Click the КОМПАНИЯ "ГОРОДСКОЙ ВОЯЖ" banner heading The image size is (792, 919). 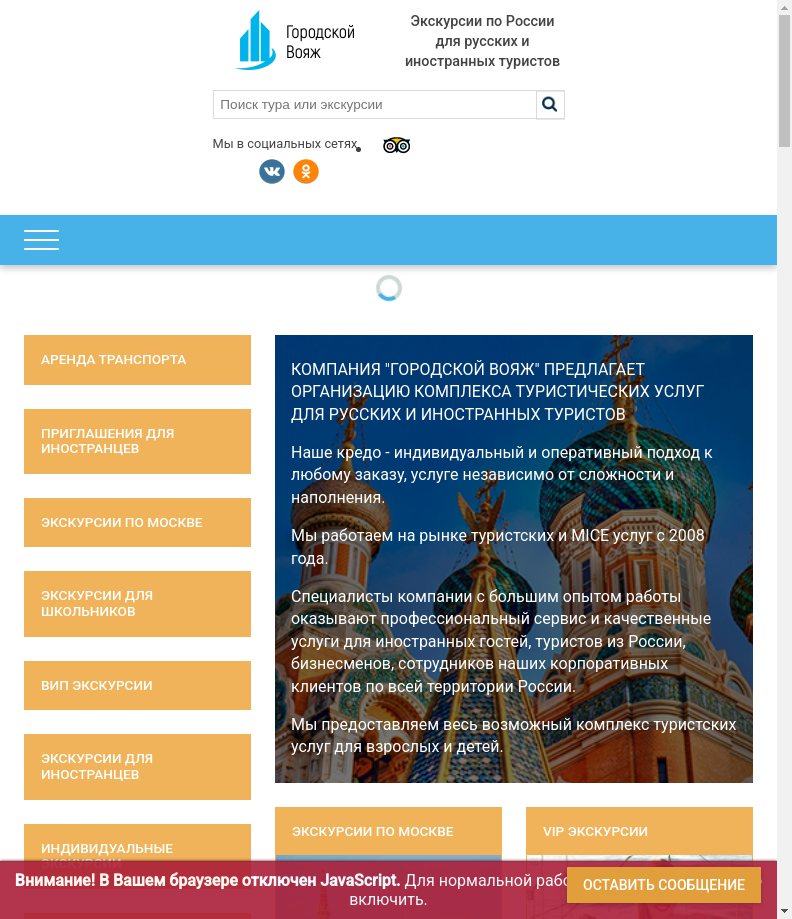click(x=497, y=391)
